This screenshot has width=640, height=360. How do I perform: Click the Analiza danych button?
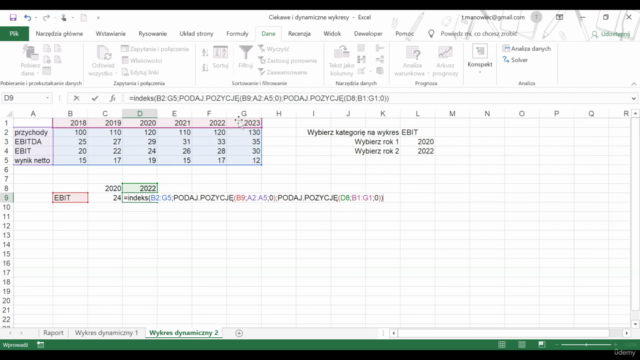527,49
